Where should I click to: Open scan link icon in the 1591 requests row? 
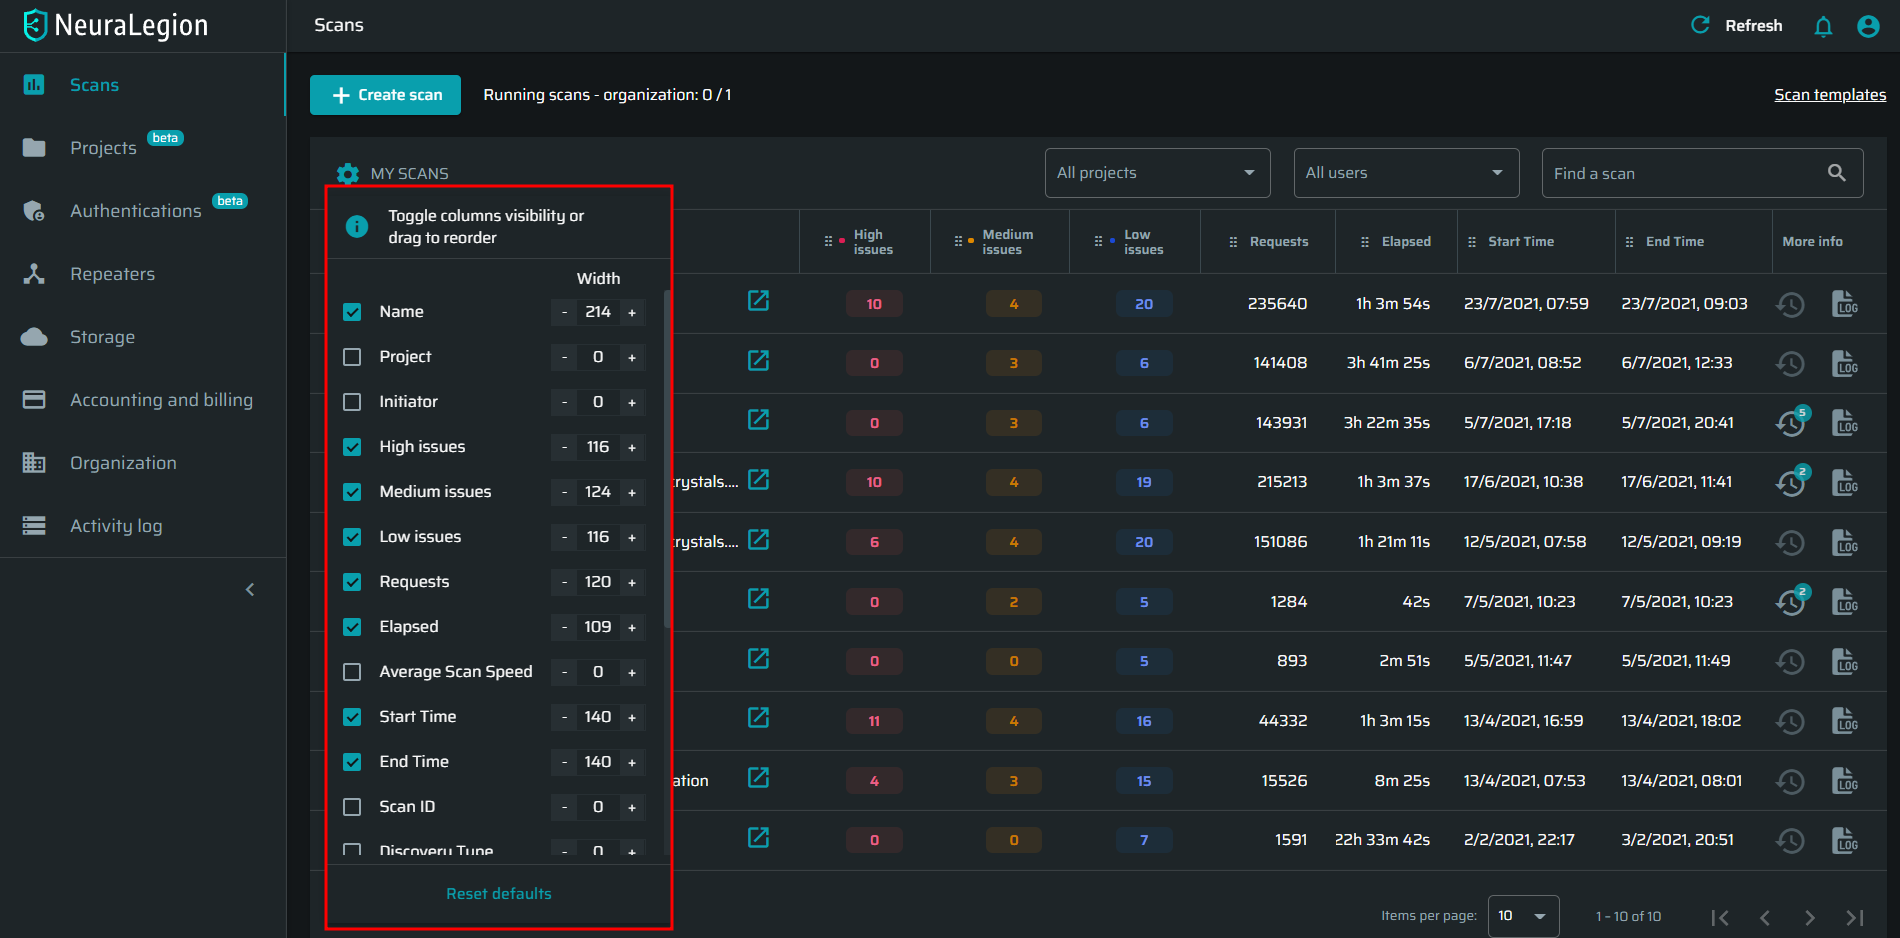point(759,837)
